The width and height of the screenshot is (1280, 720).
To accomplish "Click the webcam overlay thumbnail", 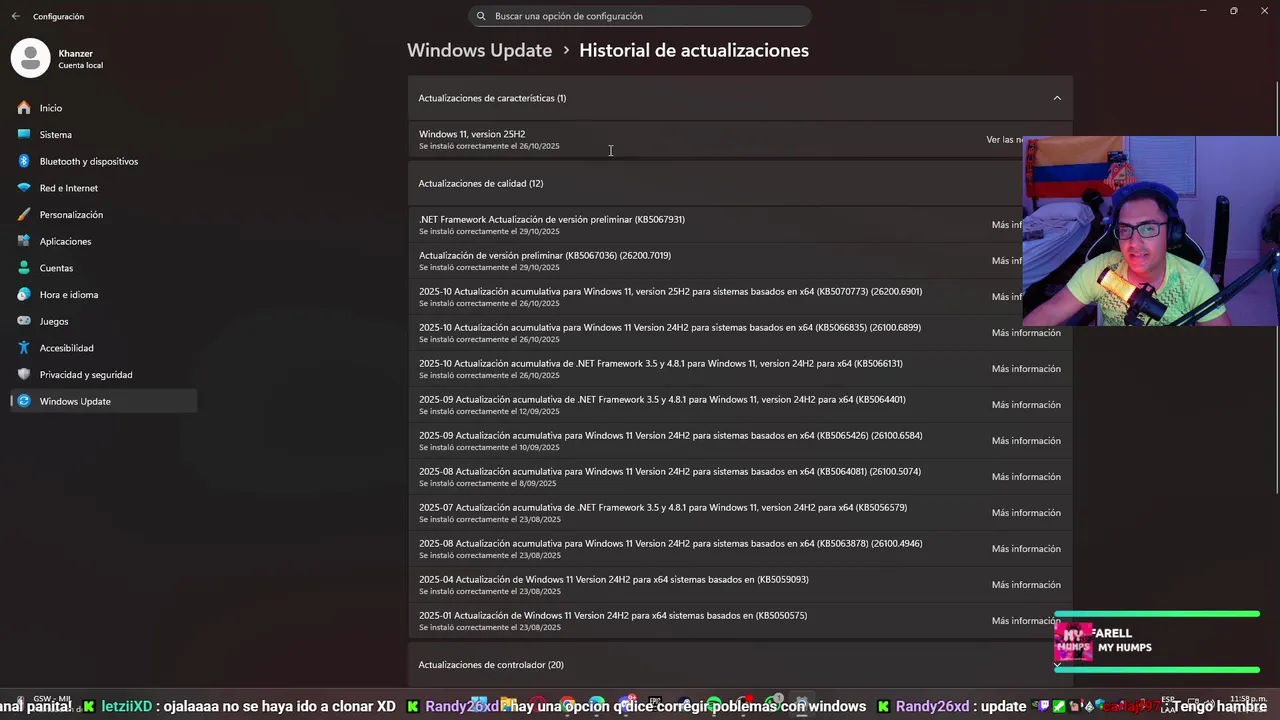I will click(x=1151, y=231).
